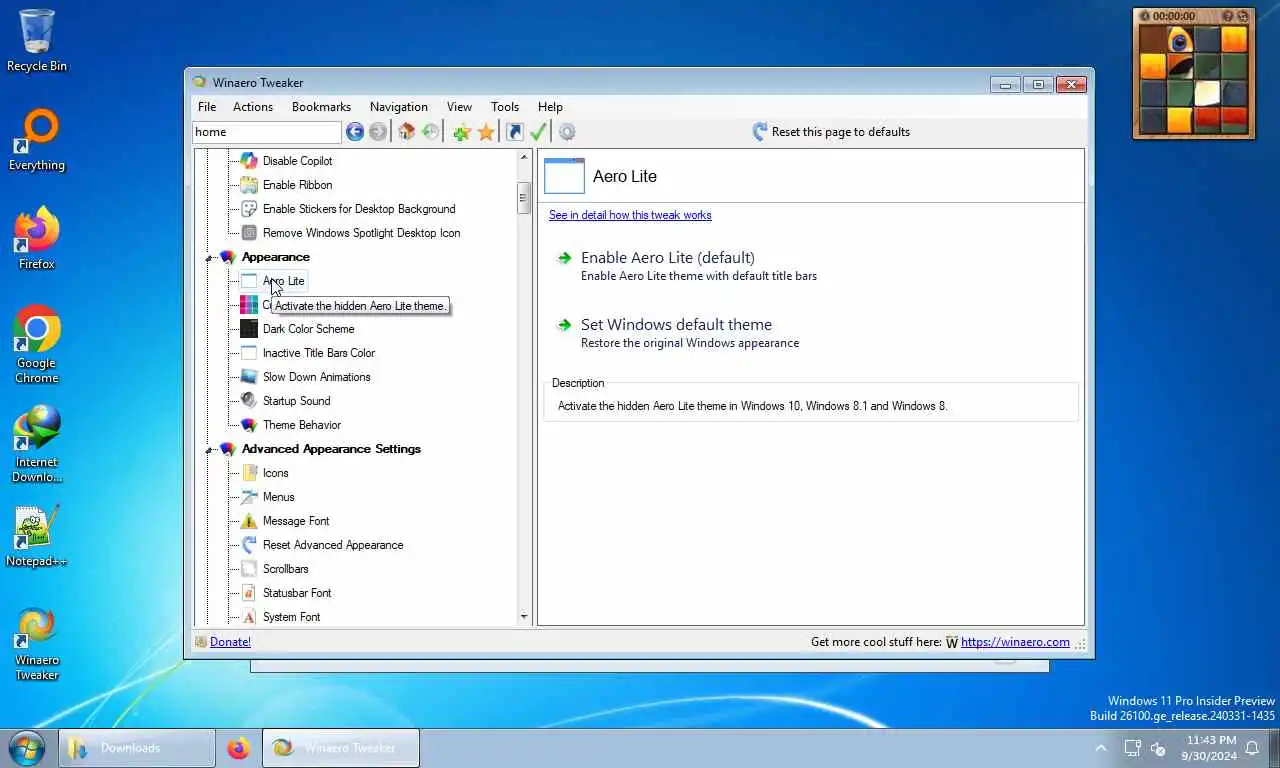Open the Tools menu

[505, 107]
